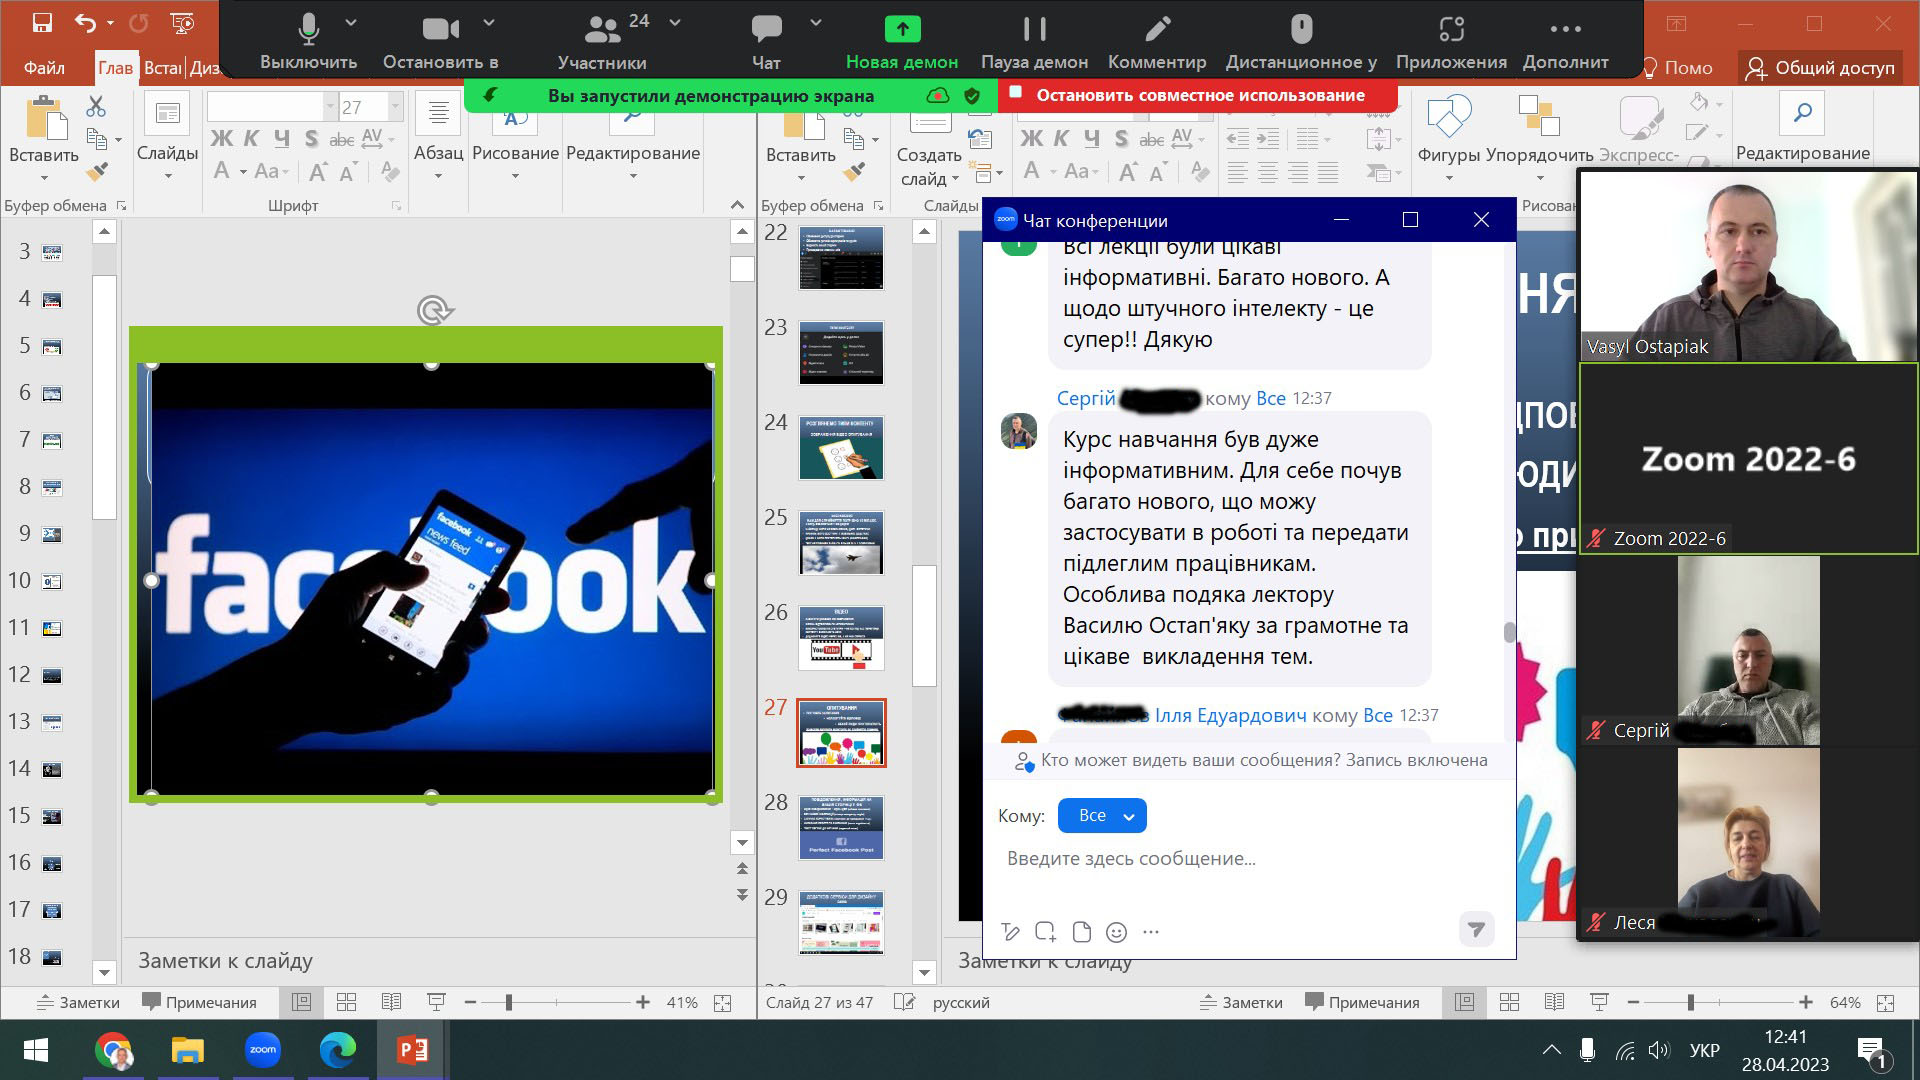
Task: Click zoom in plus beside 64%
Action: pyautogui.click(x=1805, y=1002)
